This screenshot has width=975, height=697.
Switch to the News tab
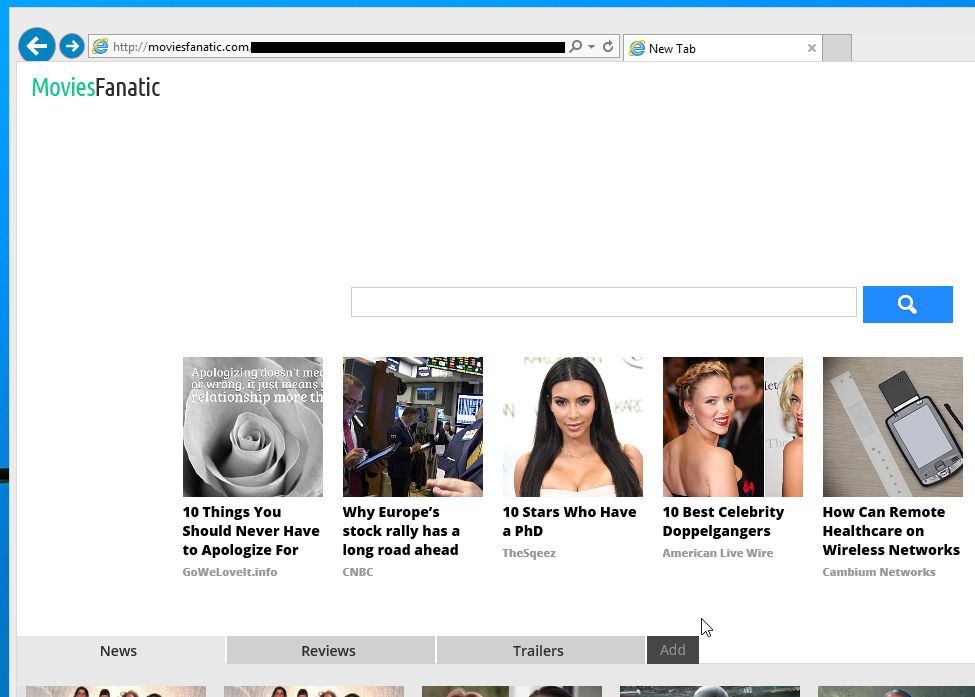click(x=119, y=650)
